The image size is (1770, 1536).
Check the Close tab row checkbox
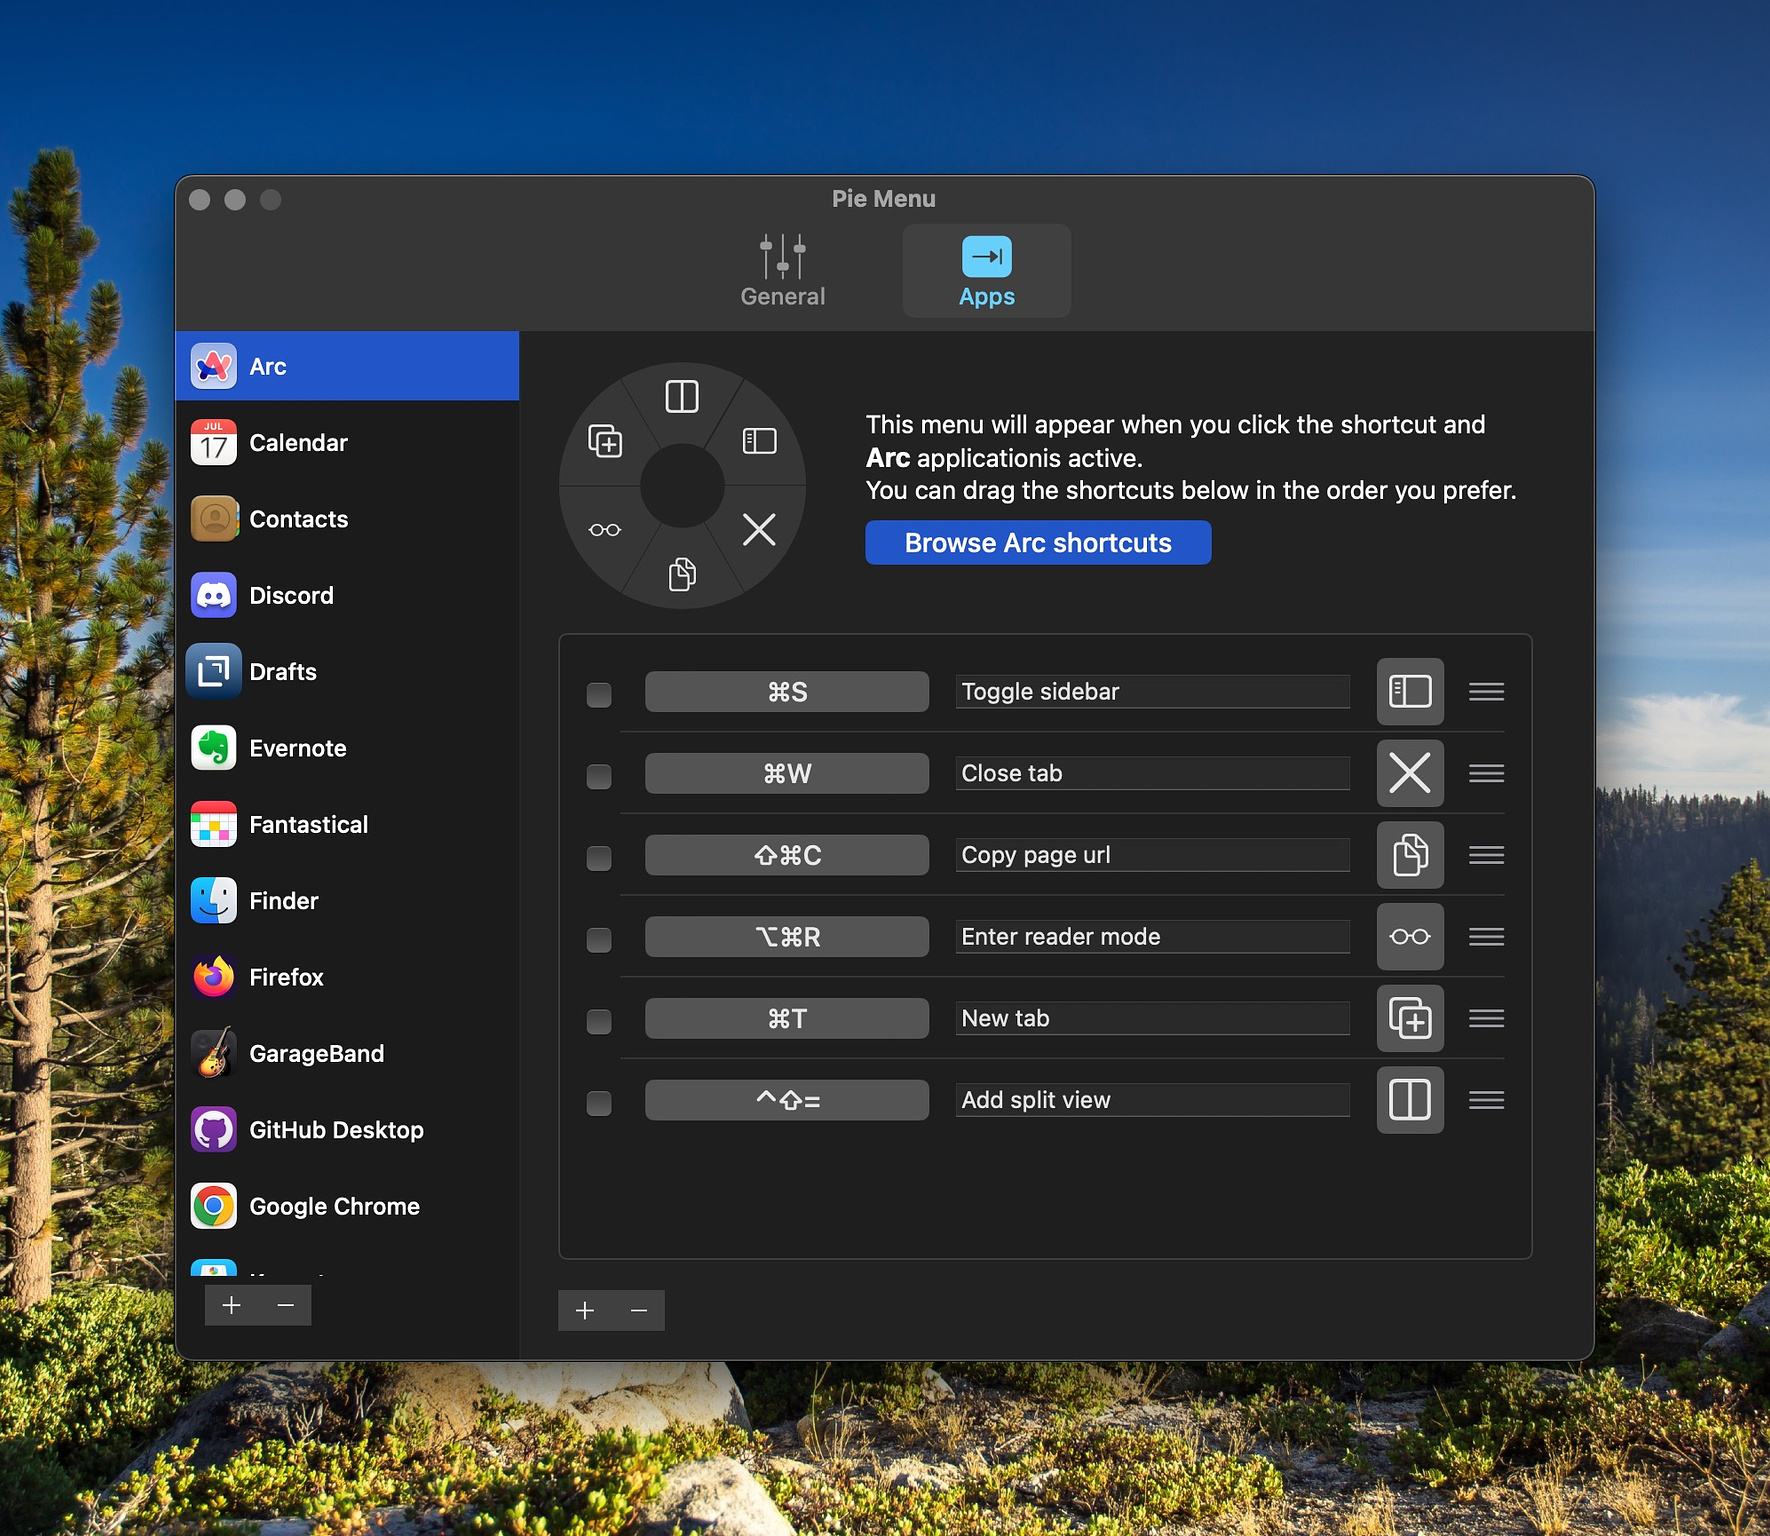pos(599,777)
